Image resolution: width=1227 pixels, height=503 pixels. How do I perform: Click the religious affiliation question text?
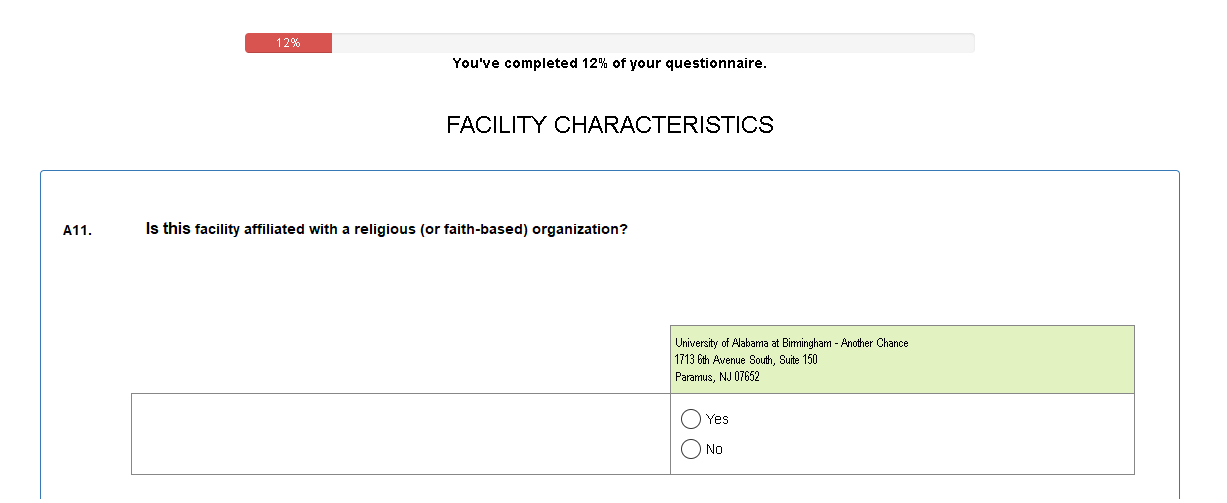(x=386, y=229)
